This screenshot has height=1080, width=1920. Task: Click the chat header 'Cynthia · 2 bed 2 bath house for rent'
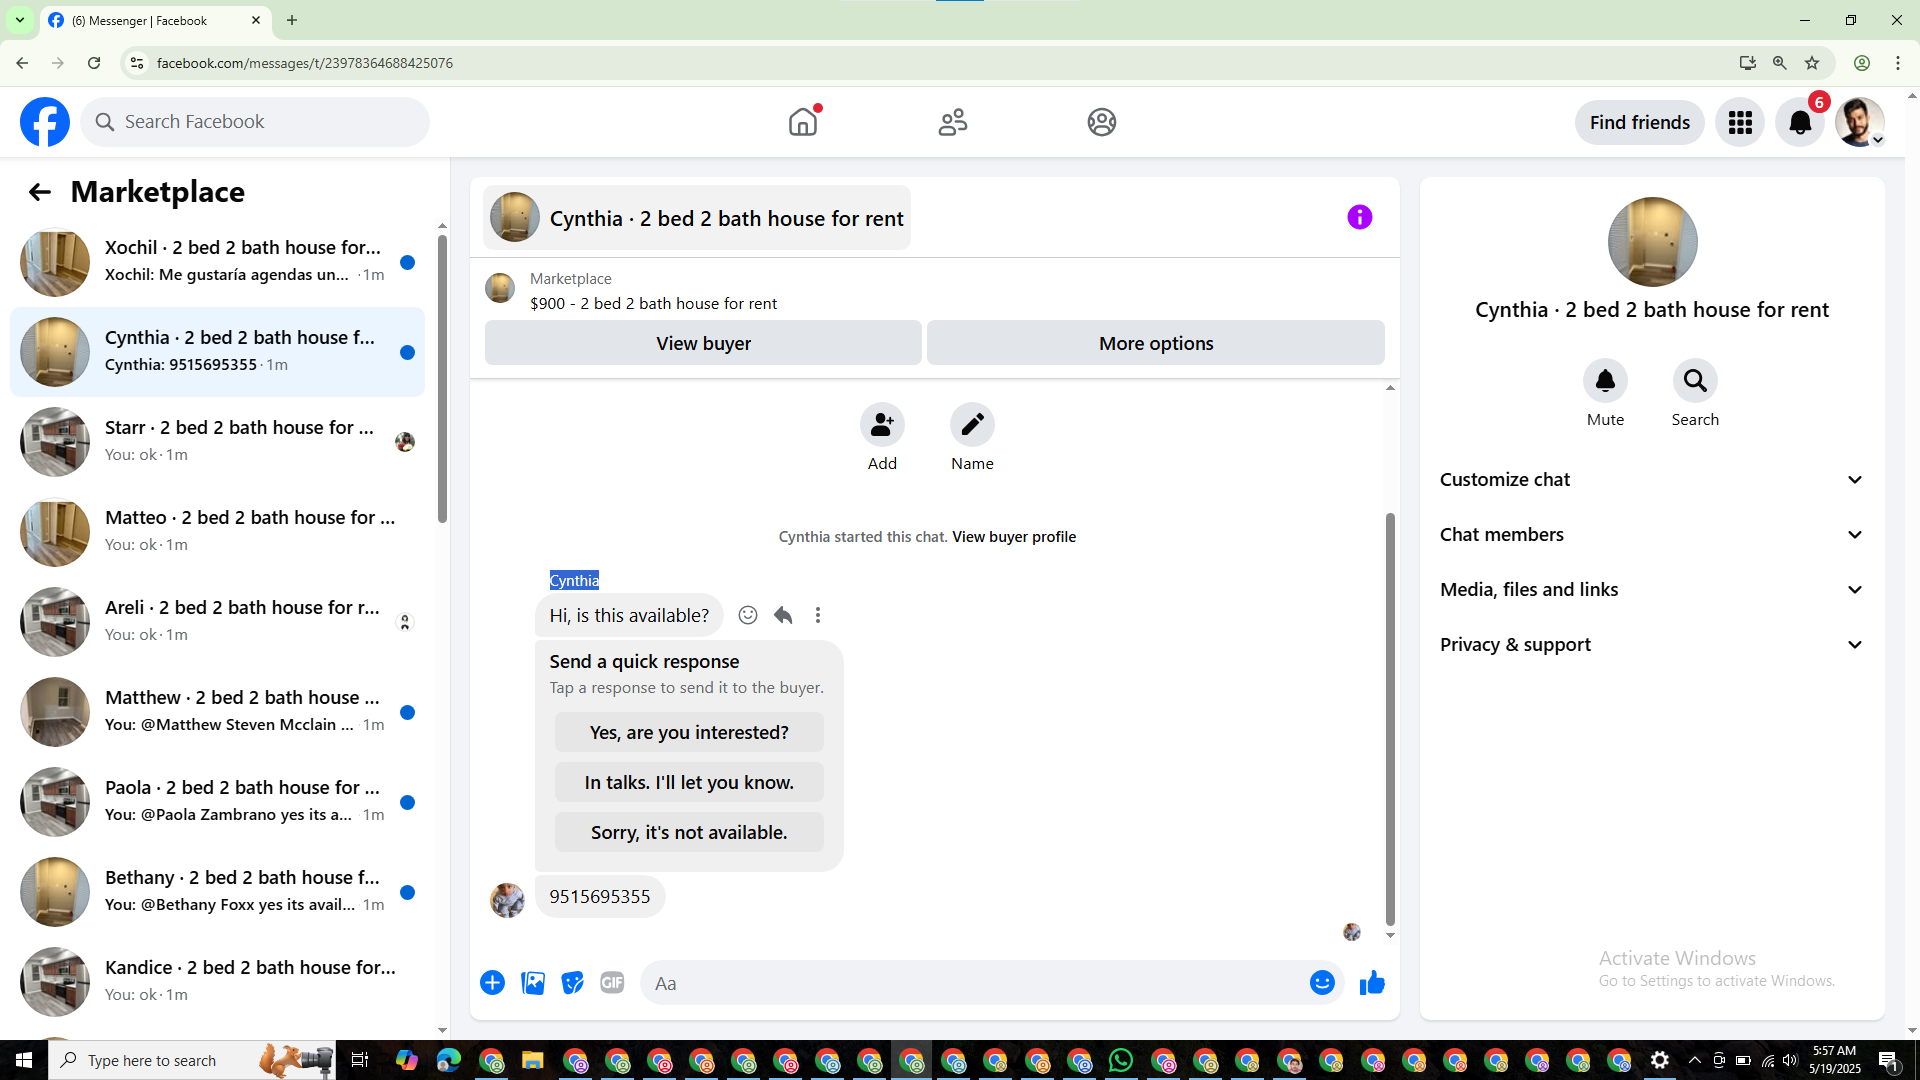[x=697, y=218]
